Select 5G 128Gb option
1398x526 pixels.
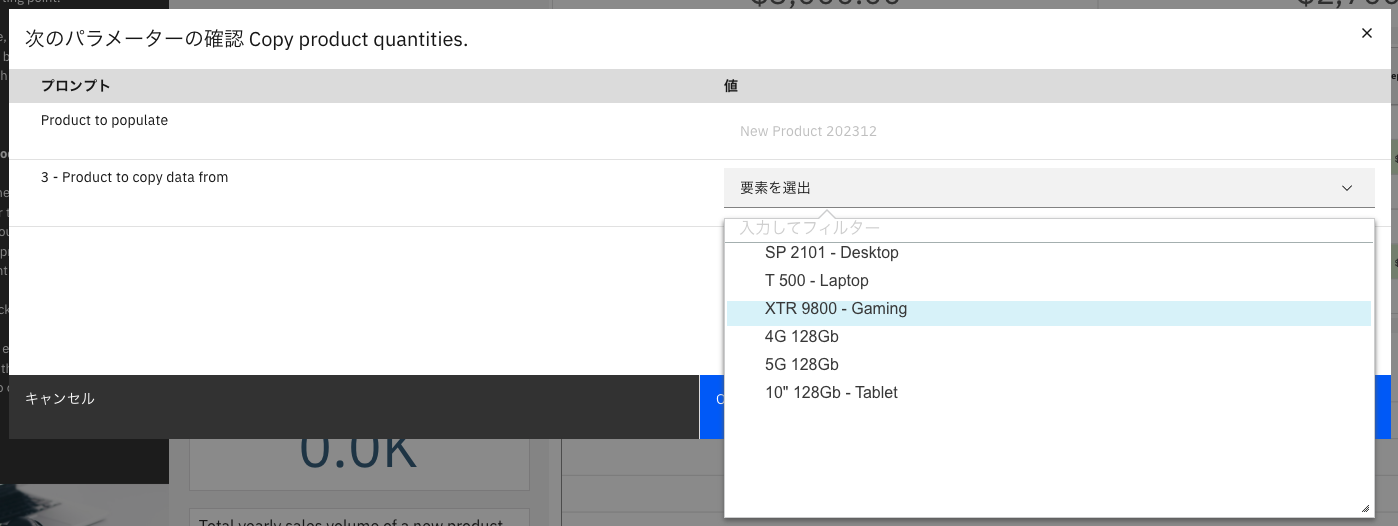click(1049, 365)
